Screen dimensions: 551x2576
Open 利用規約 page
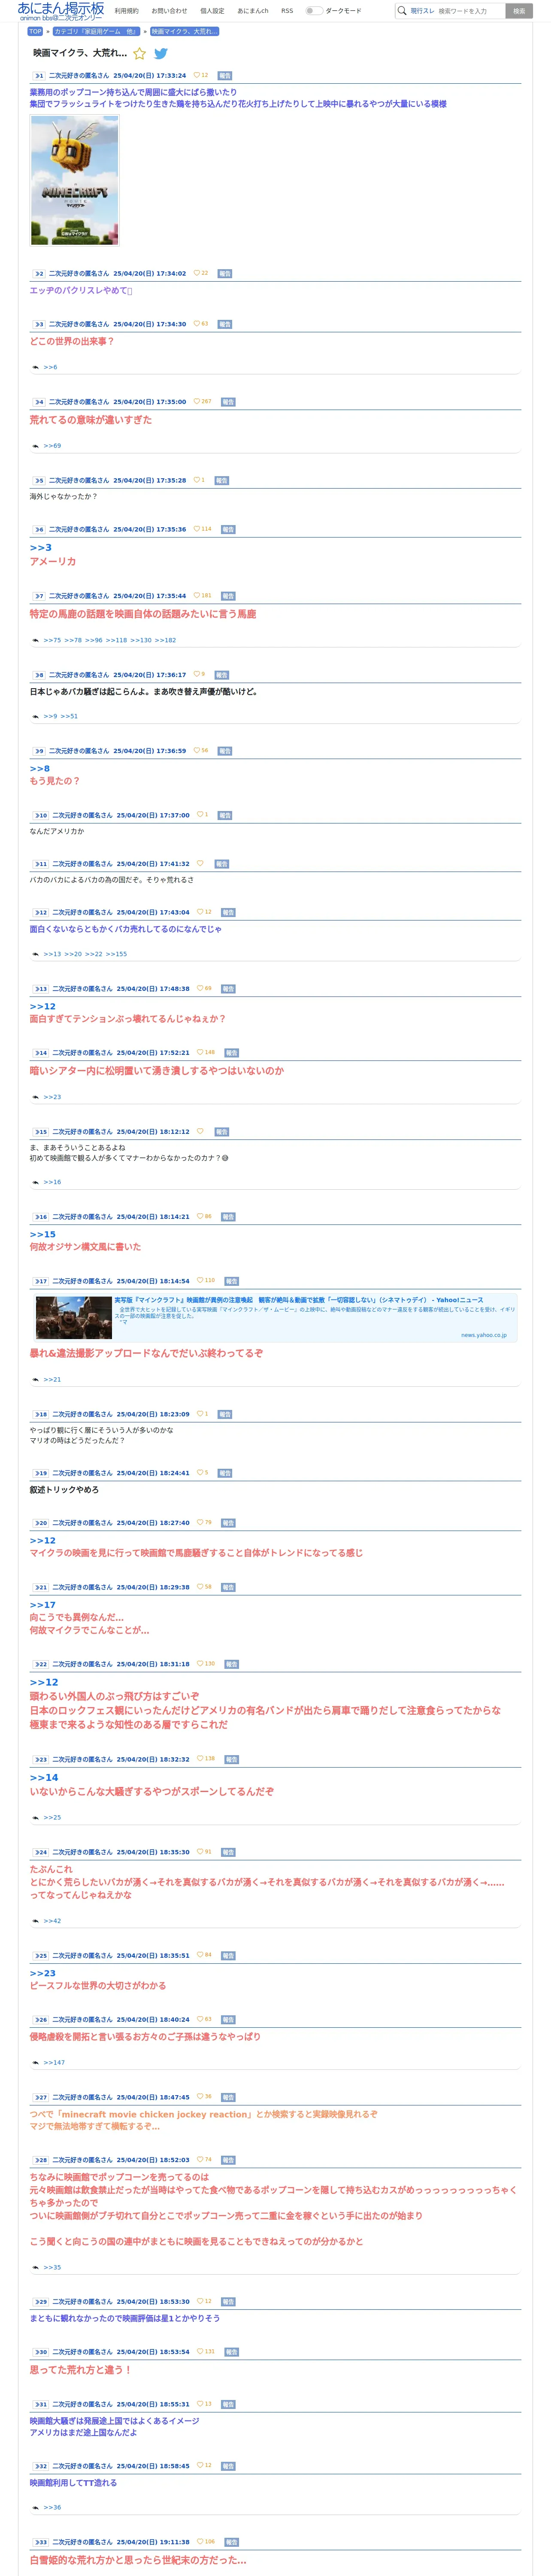point(126,11)
